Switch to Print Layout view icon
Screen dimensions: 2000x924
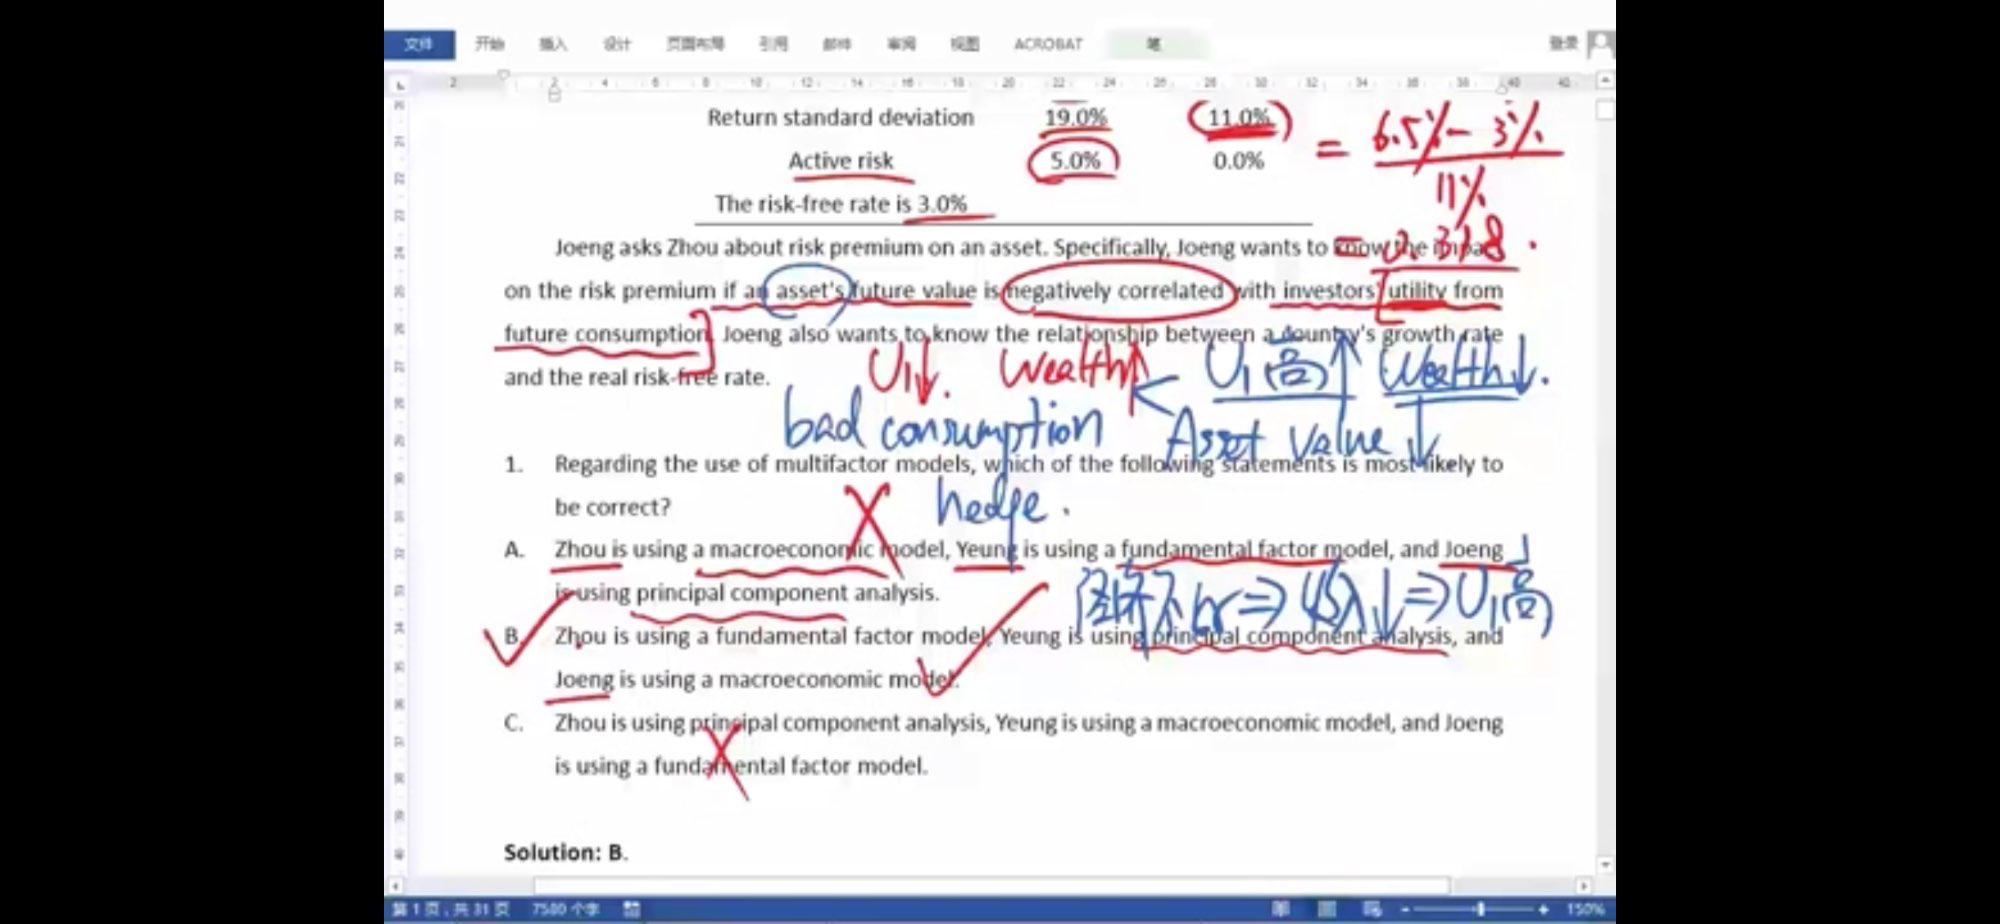pos(1326,909)
